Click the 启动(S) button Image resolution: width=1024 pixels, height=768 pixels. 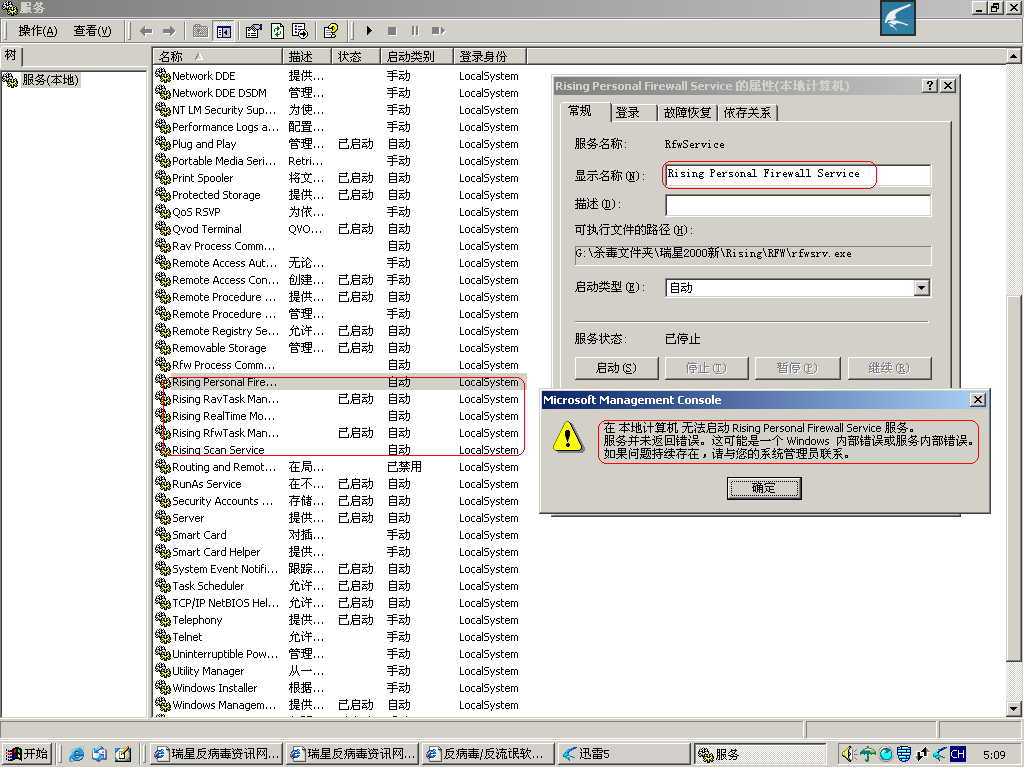click(x=615, y=368)
